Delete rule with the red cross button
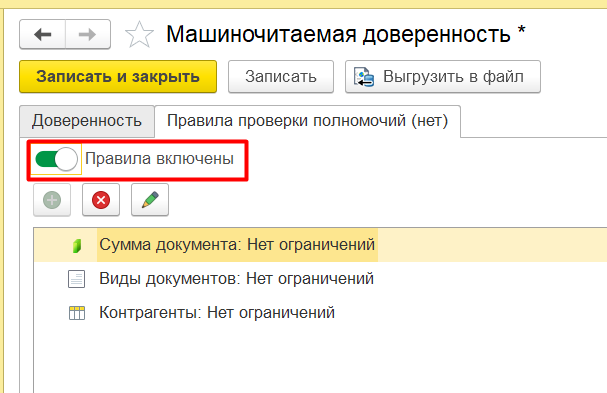 coord(101,200)
